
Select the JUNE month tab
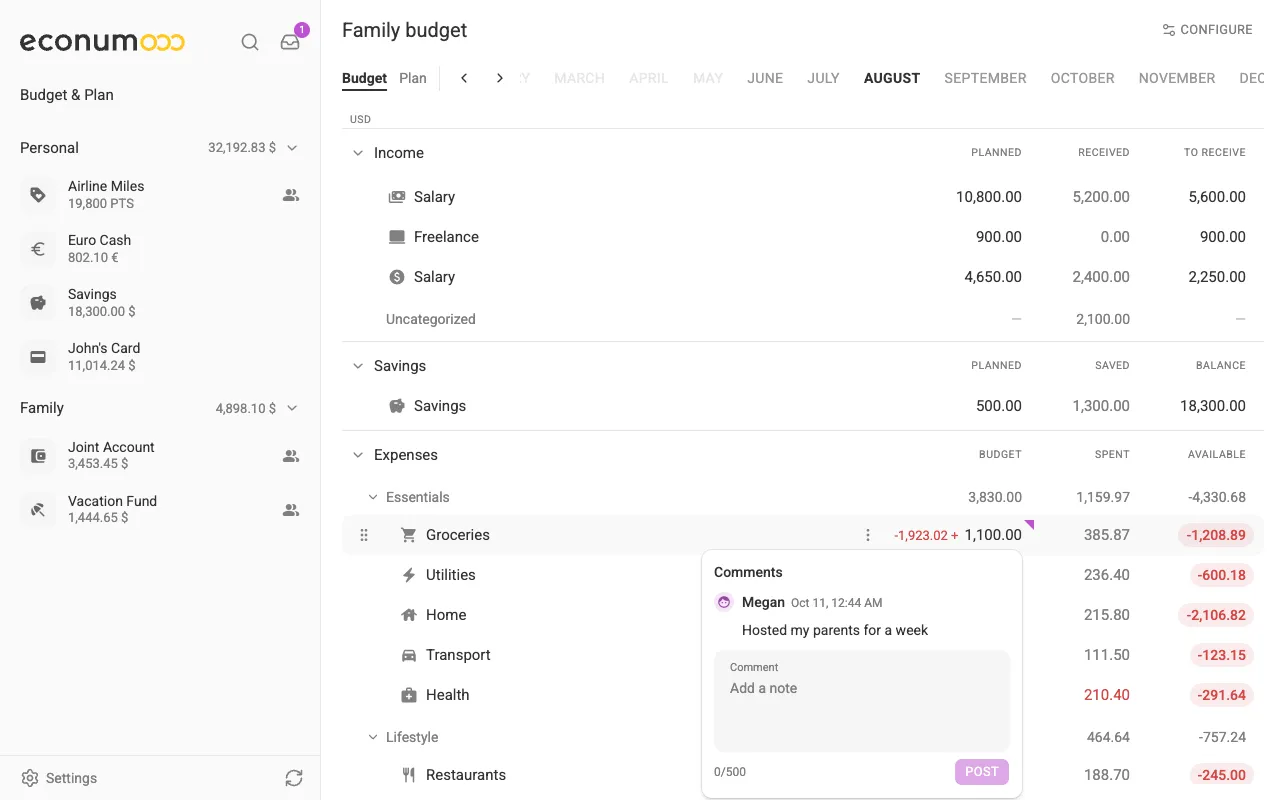click(x=765, y=78)
